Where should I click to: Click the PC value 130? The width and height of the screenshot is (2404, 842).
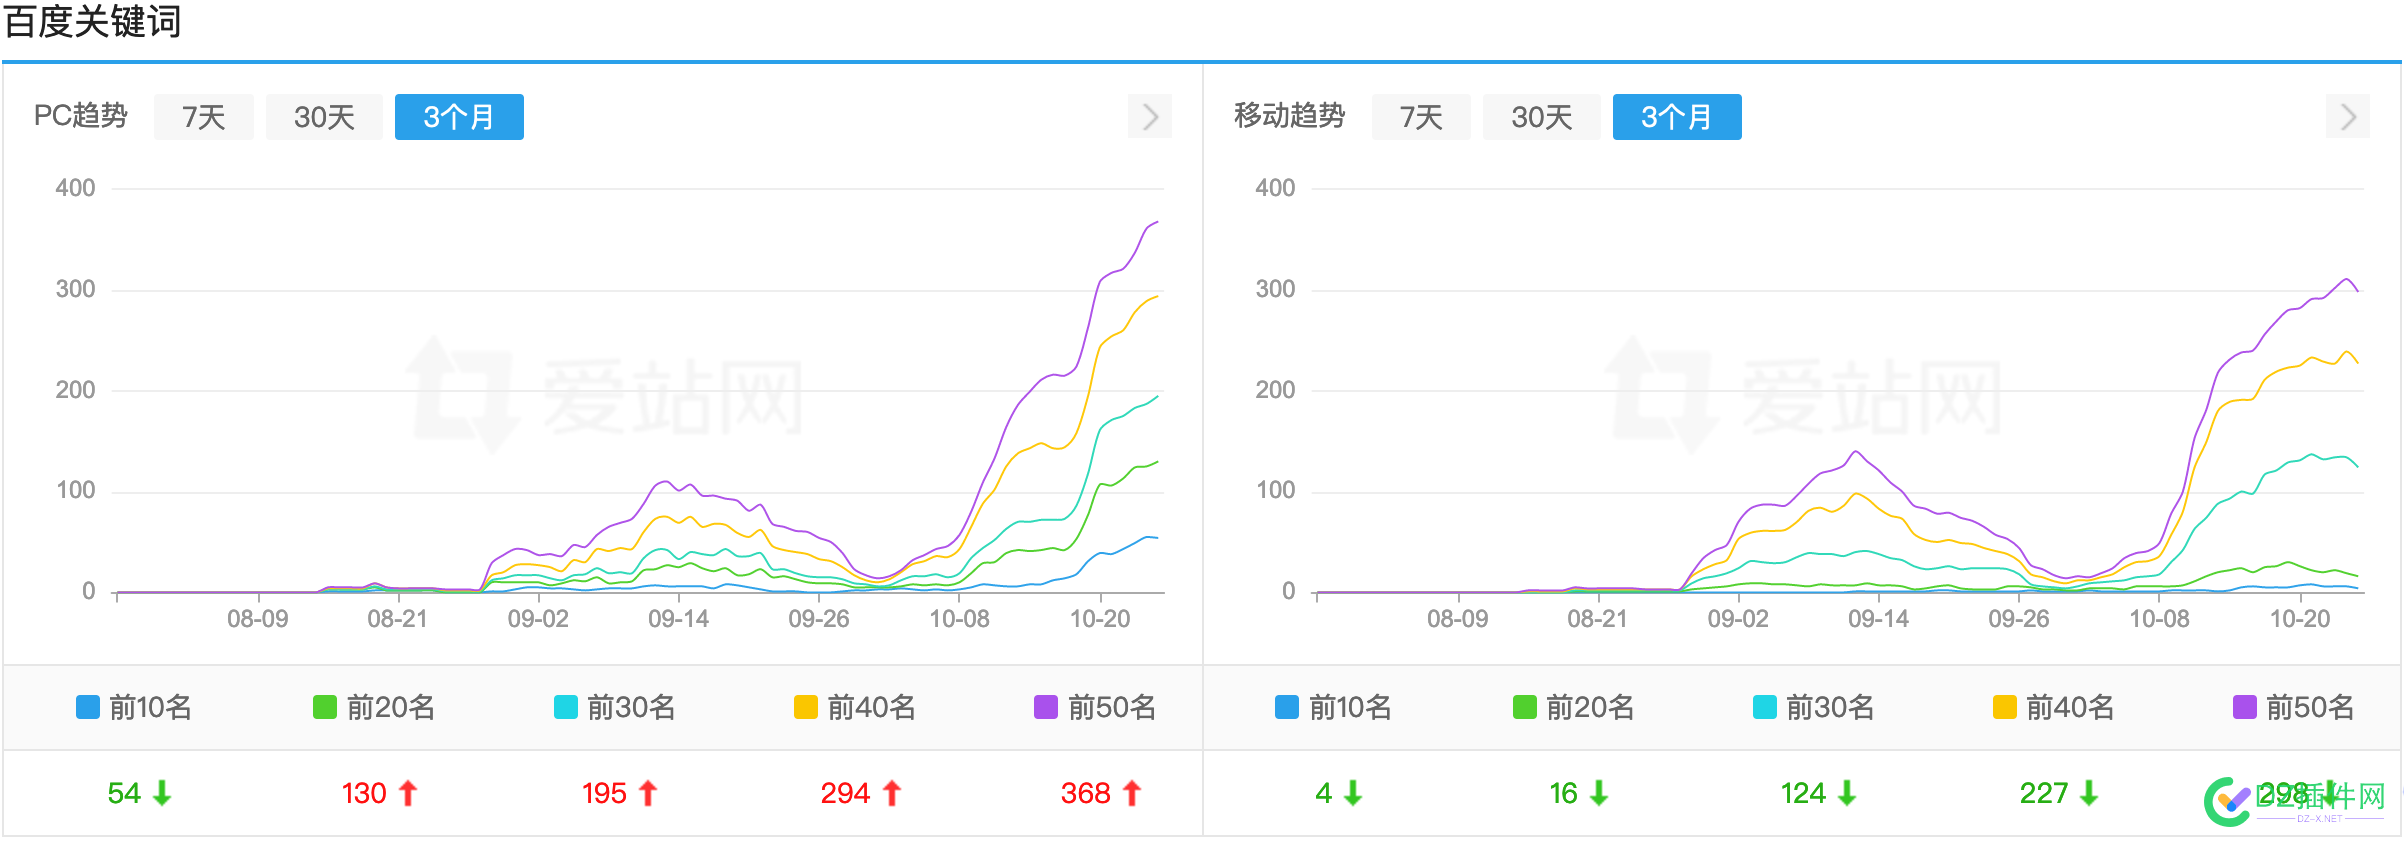click(x=364, y=793)
